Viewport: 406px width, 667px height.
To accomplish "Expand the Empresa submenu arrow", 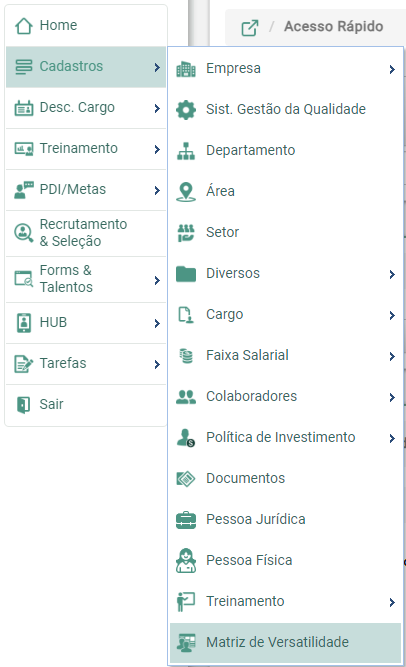I will point(392,69).
